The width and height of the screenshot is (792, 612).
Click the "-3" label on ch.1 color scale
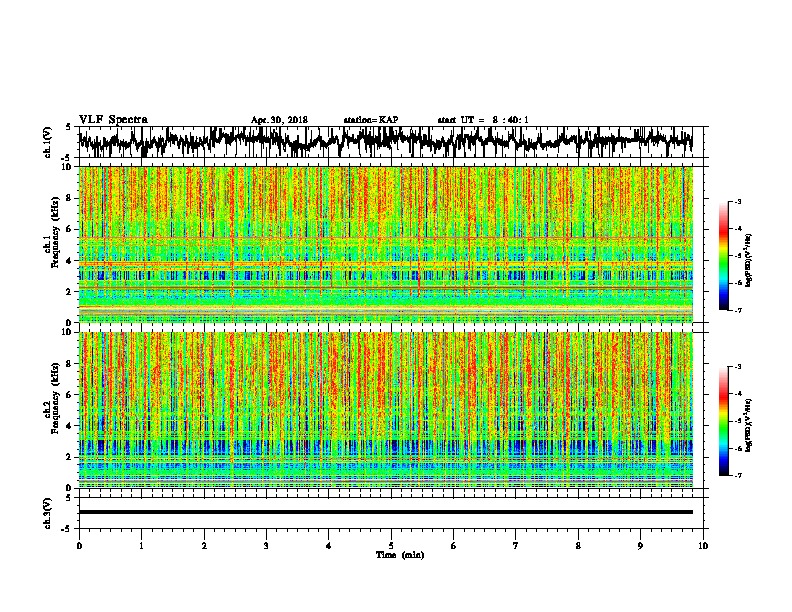(x=737, y=202)
